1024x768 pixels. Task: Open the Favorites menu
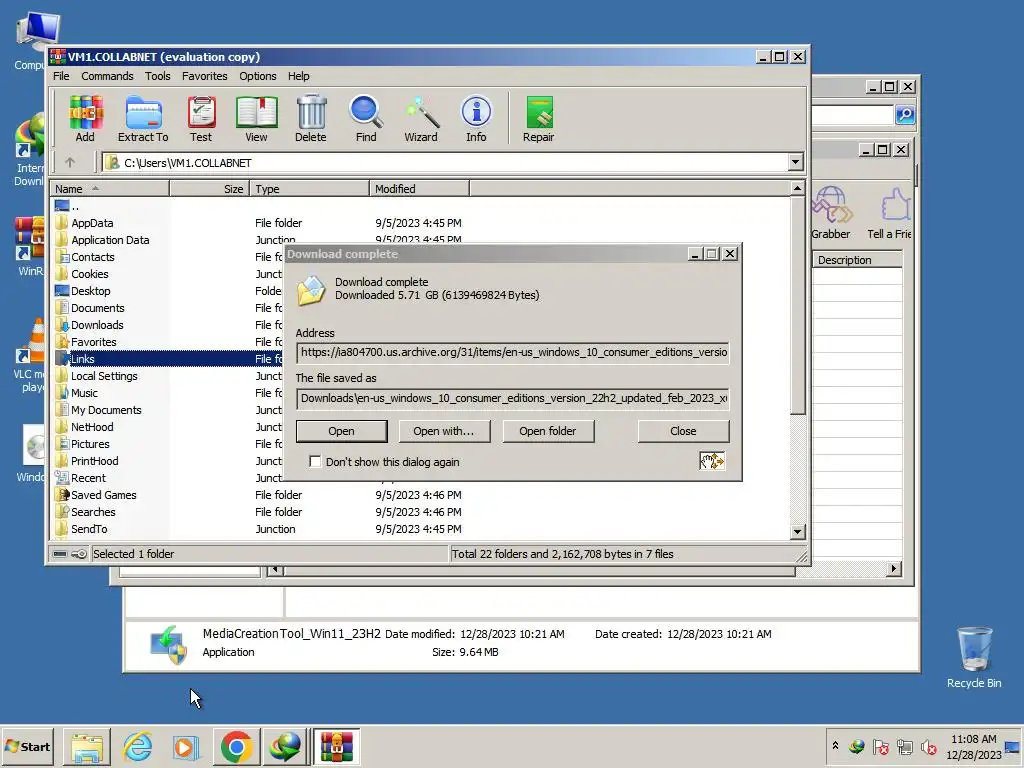[x=204, y=76]
